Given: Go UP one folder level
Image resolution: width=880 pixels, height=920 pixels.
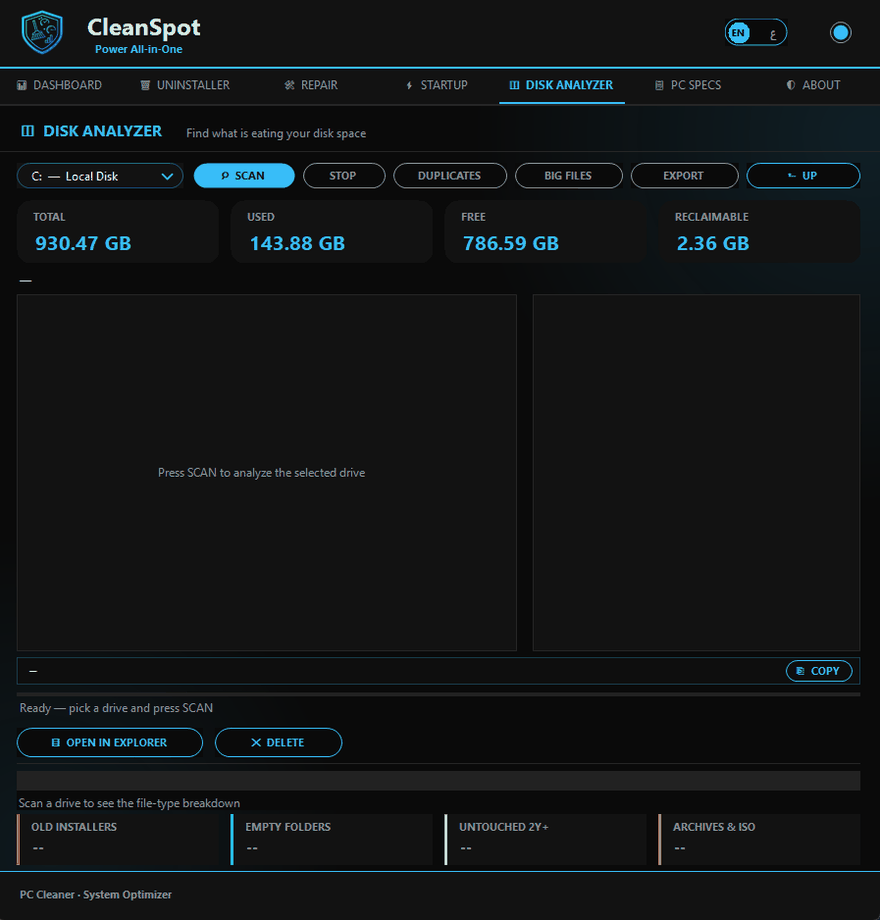Looking at the screenshot, I should click(x=803, y=175).
